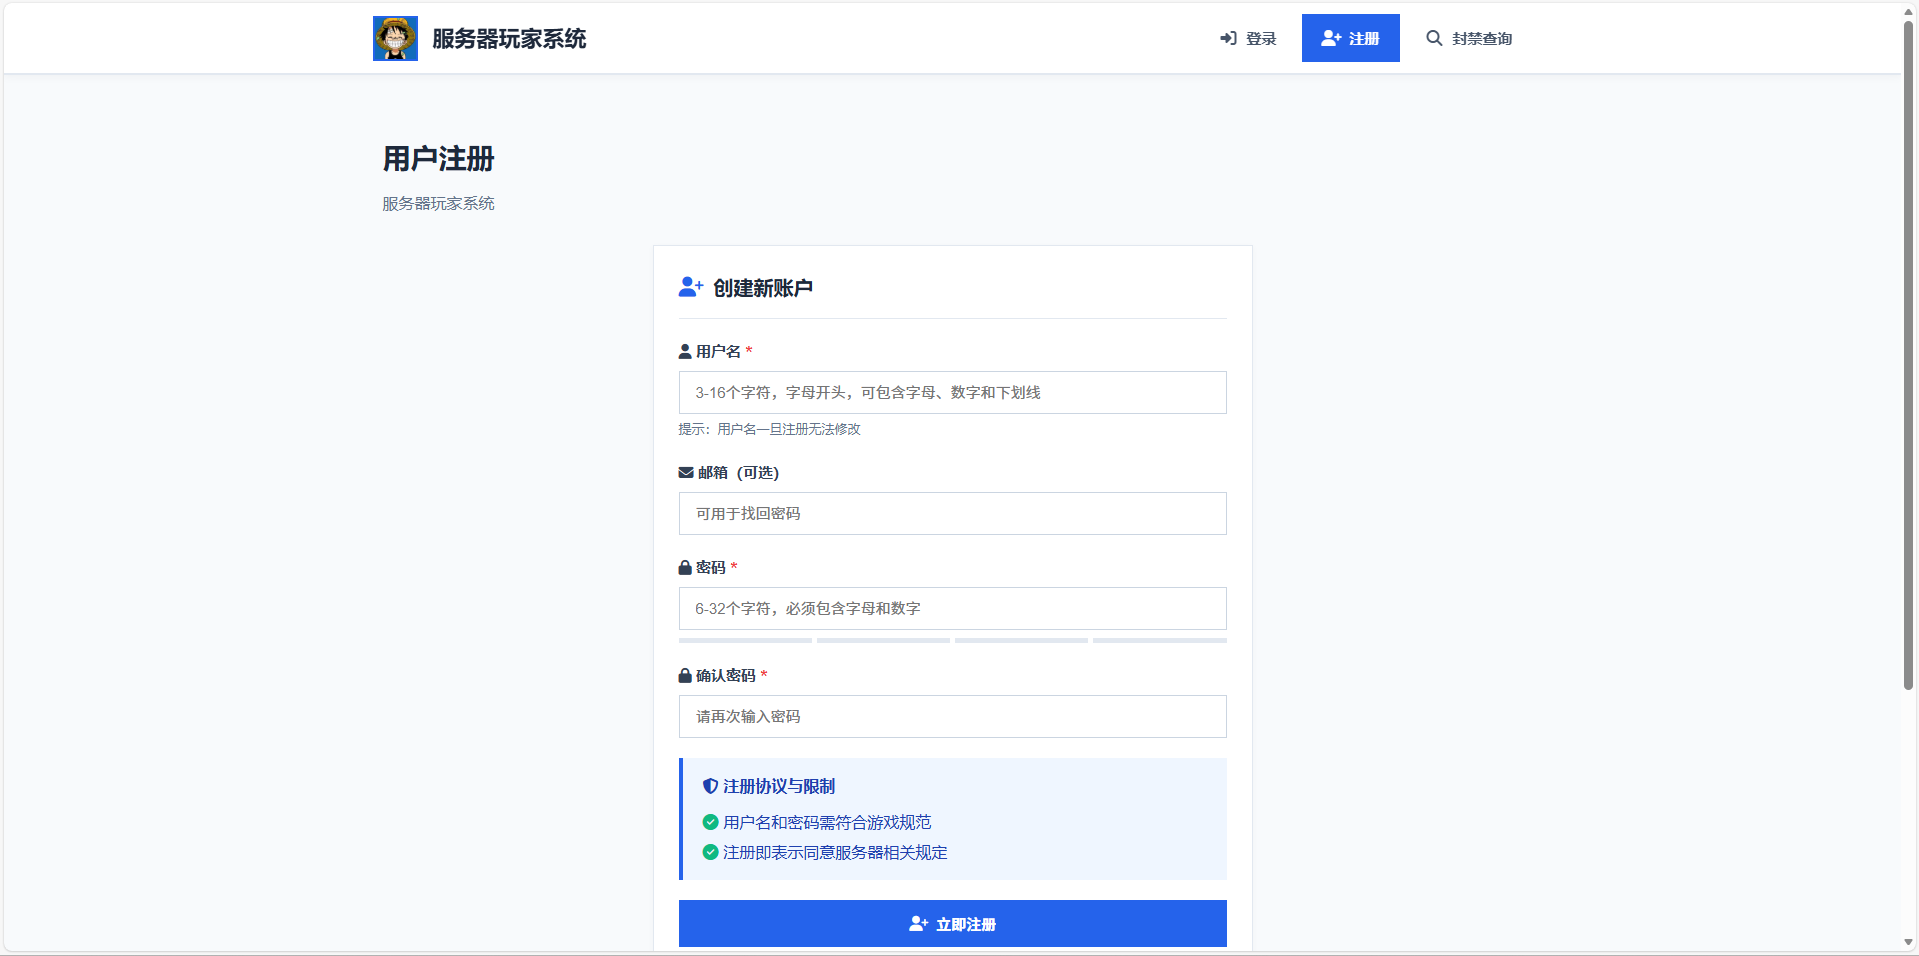Click the 服务器玩家系统 site title
This screenshot has height=956, width=1919.
[508, 38]
